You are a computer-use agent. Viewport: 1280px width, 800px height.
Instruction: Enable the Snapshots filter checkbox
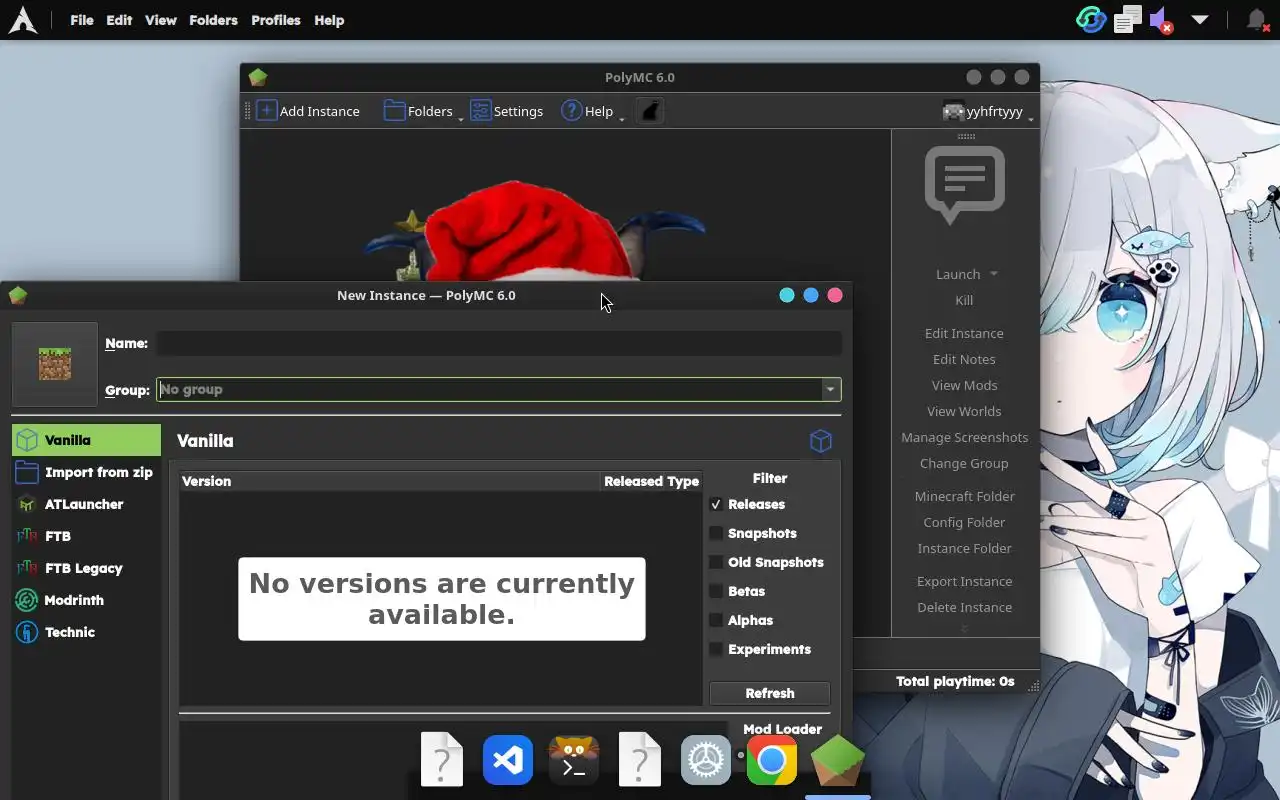[x=716, y=533]
